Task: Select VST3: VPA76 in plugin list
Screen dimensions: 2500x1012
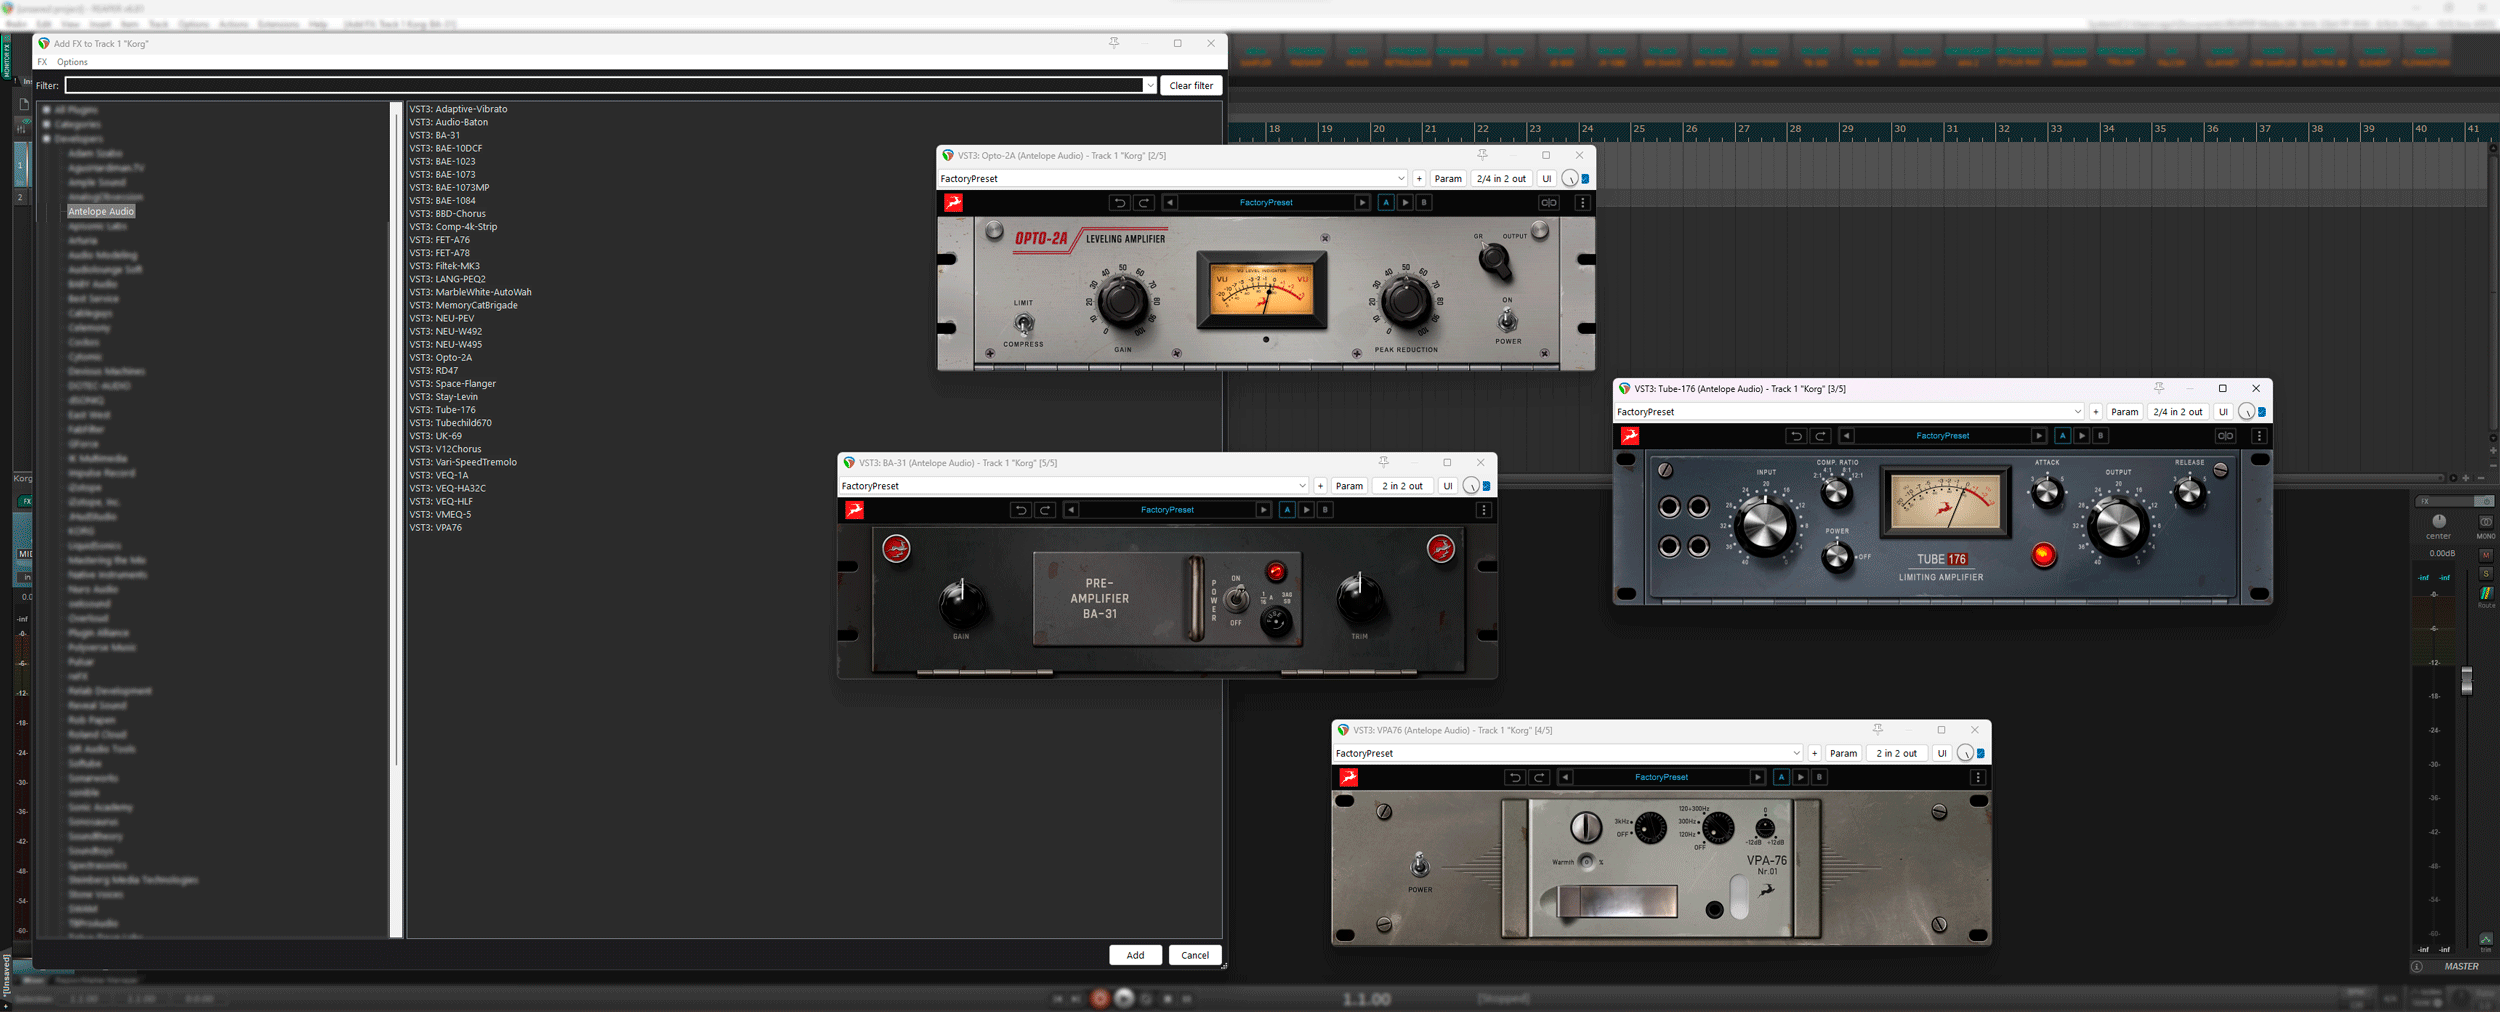Action: pyautogui.click(x=435, y=528)
